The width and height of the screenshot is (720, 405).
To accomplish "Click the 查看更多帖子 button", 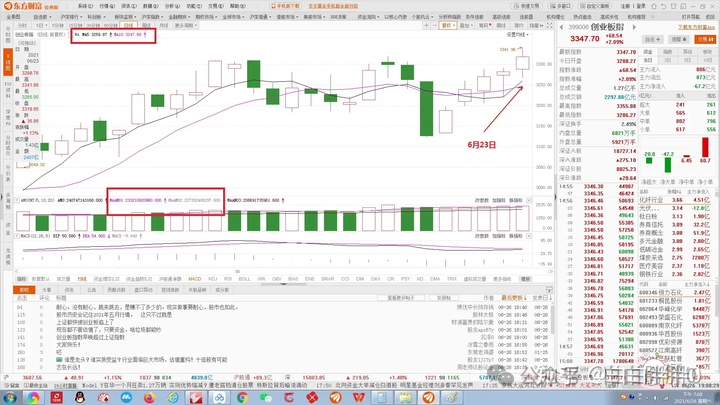I will [x=401, y=298].
